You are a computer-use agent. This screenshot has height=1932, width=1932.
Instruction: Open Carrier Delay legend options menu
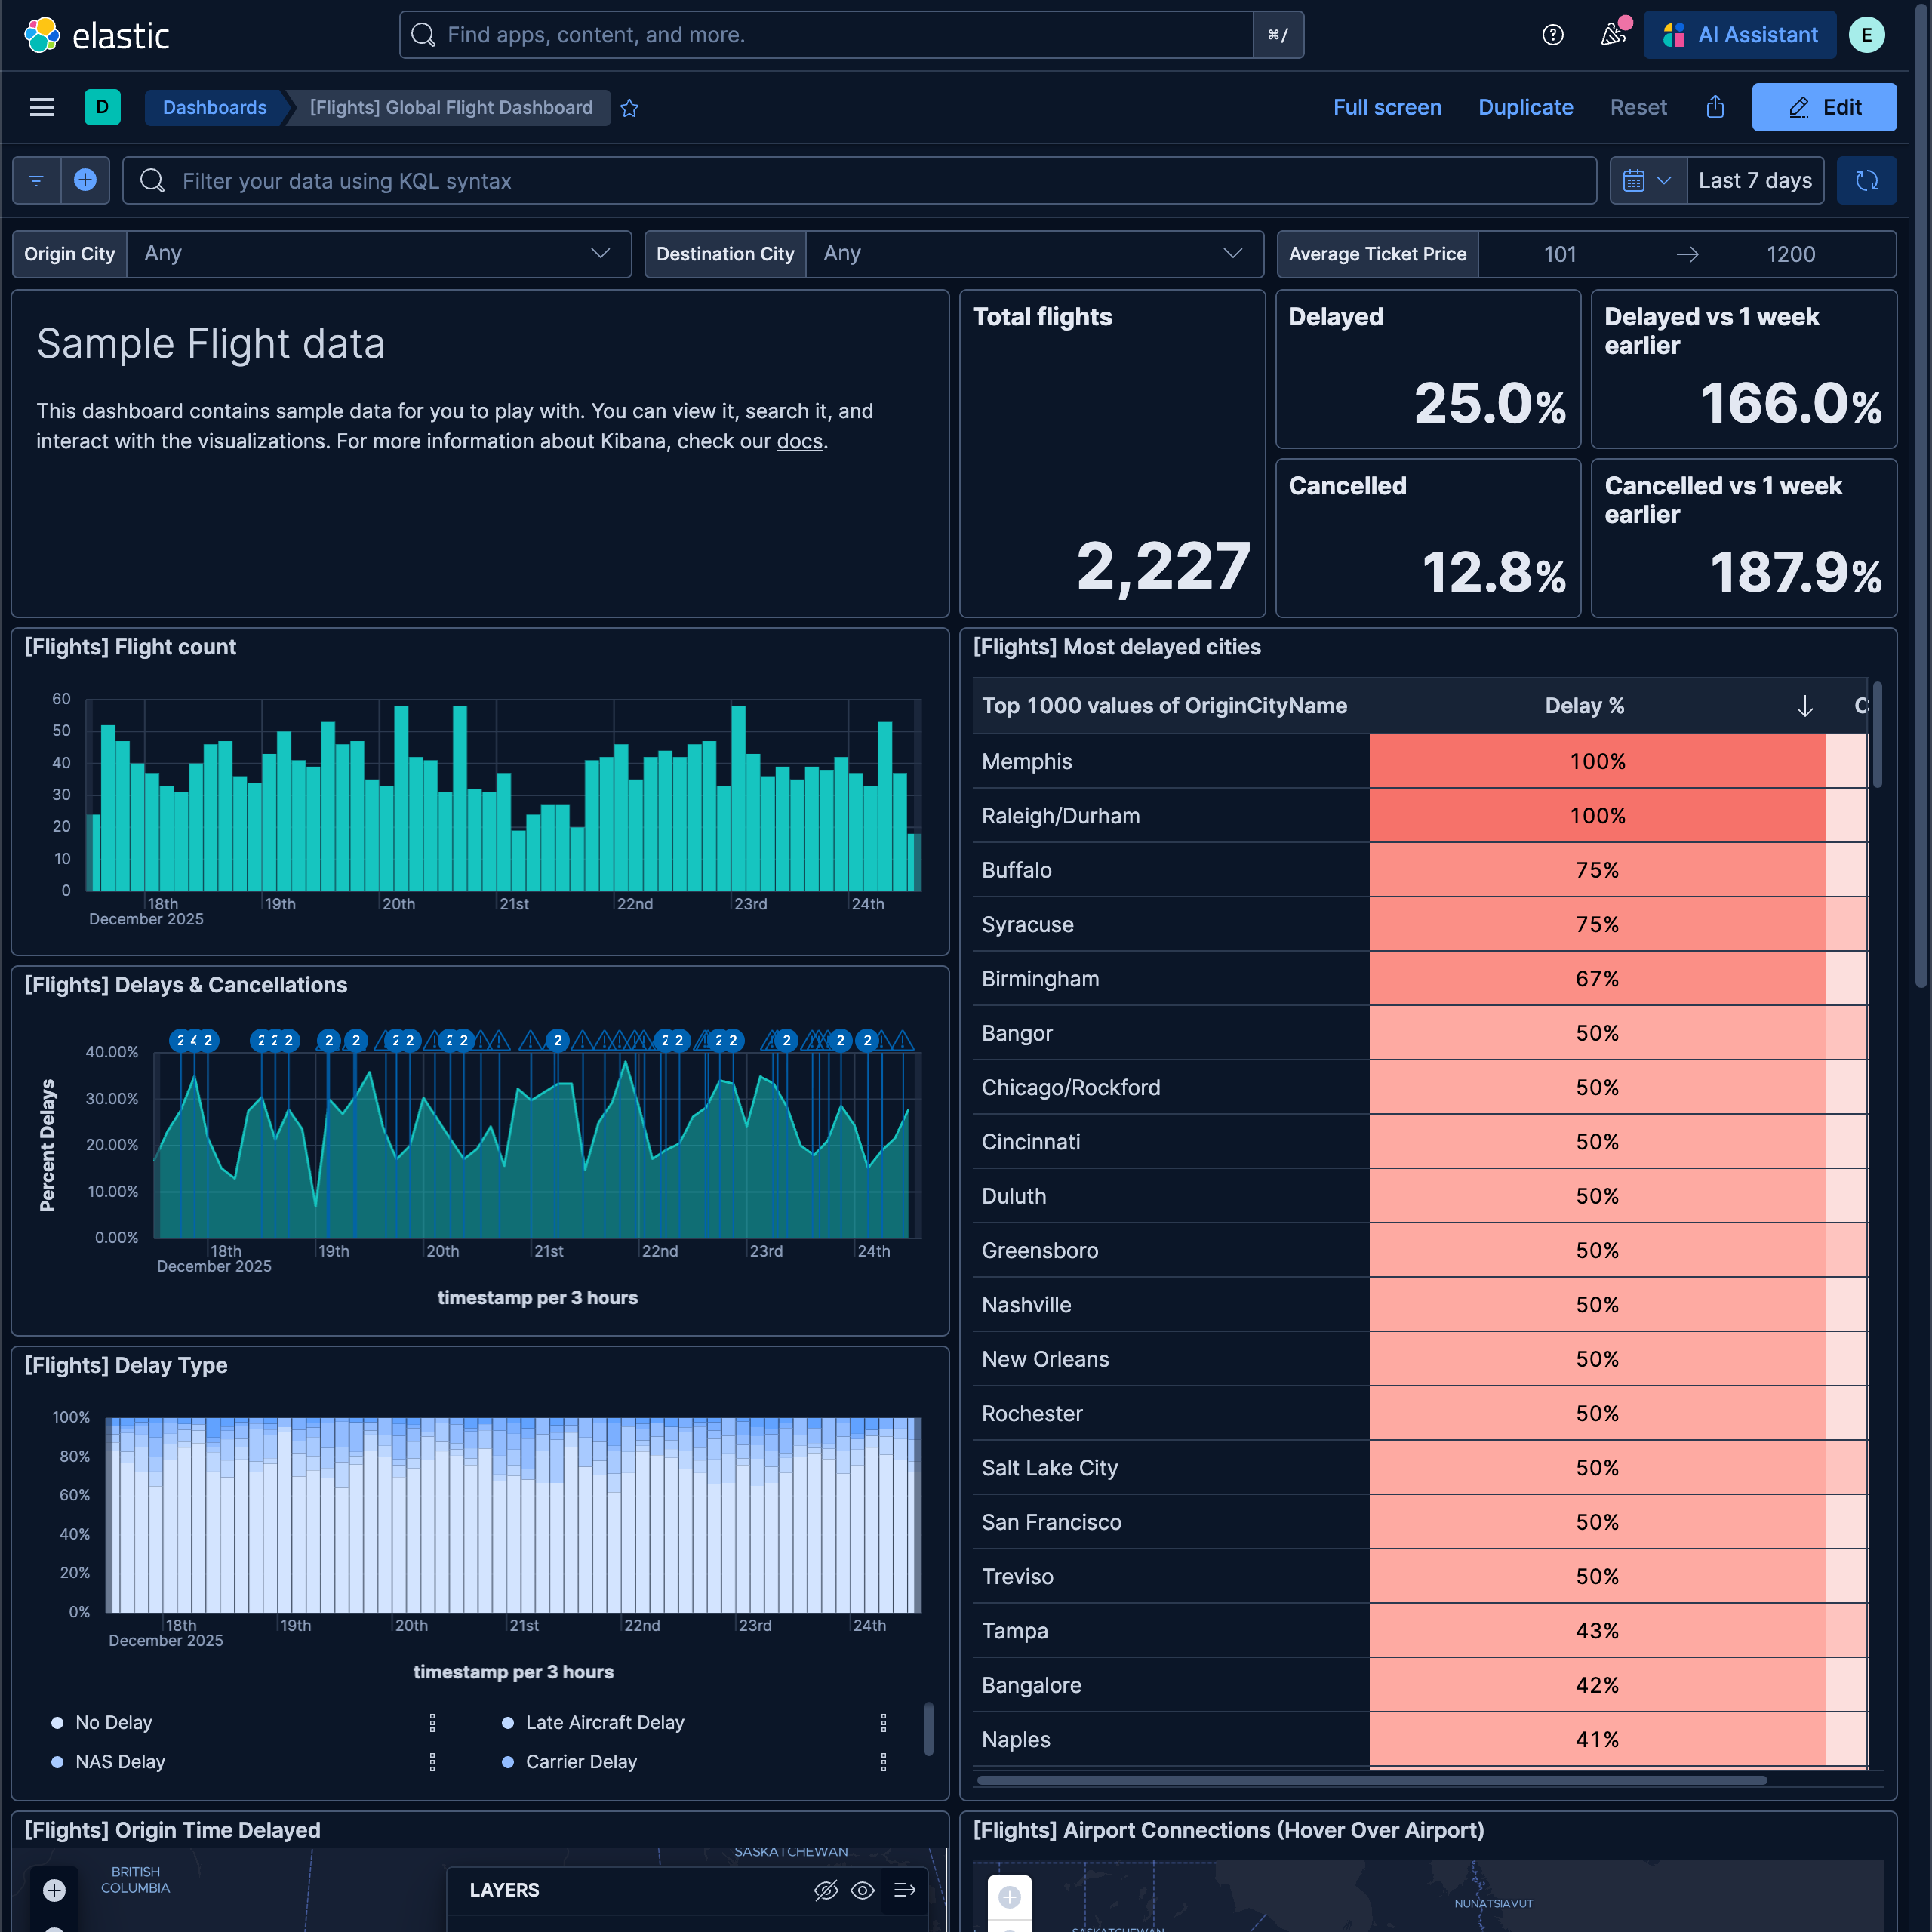coord(883,1762)
